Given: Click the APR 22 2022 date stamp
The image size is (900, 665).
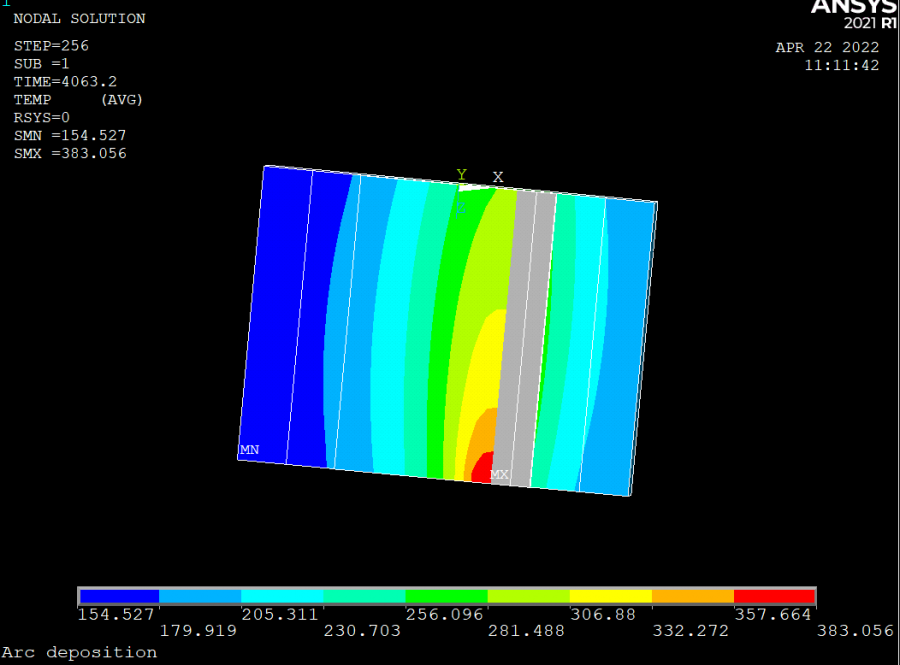Looking at the screenshot, I should pyautogui.click(x=827, y=48).
